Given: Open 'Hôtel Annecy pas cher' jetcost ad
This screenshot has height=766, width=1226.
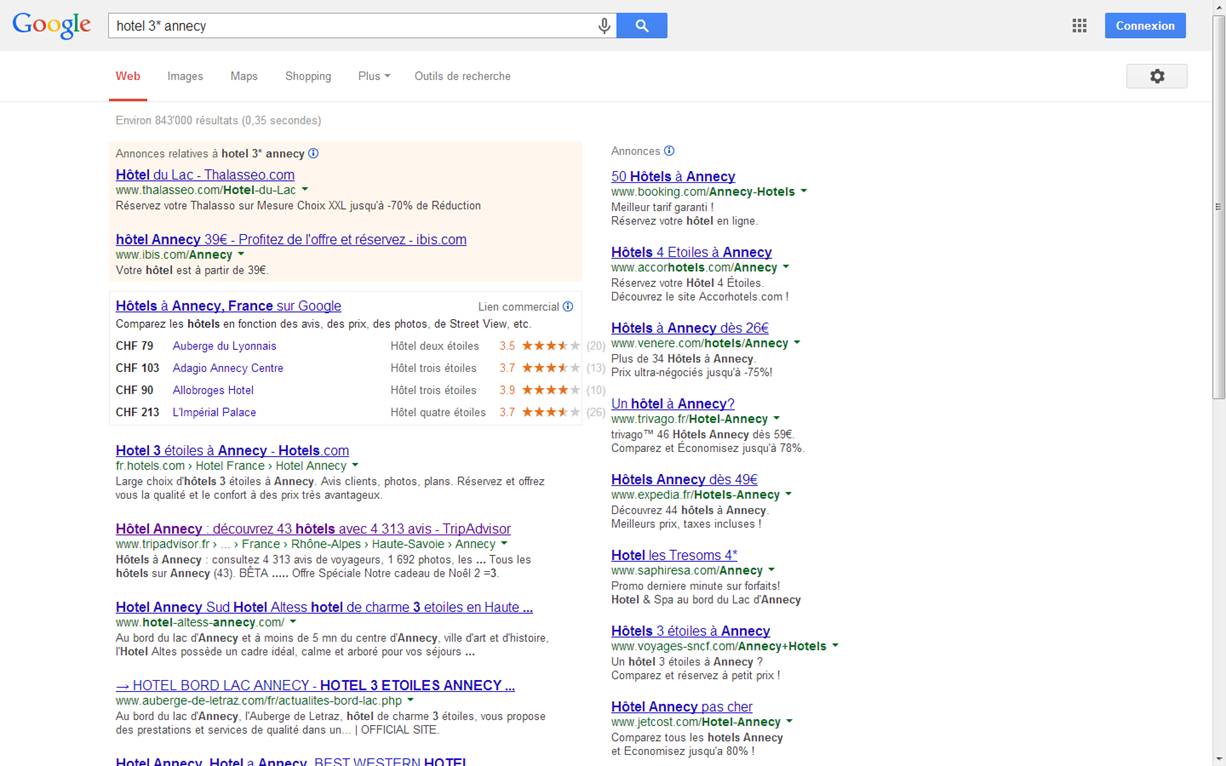Looking at the screenshot, I should (682, 707).
